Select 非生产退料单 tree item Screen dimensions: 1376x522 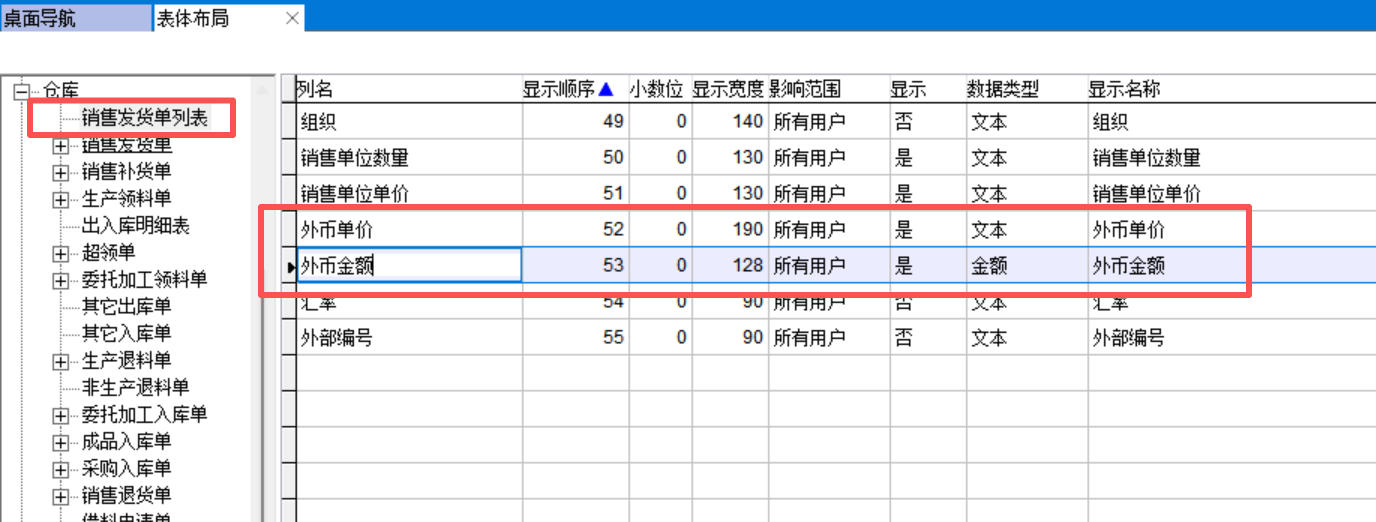click(135, 388)
